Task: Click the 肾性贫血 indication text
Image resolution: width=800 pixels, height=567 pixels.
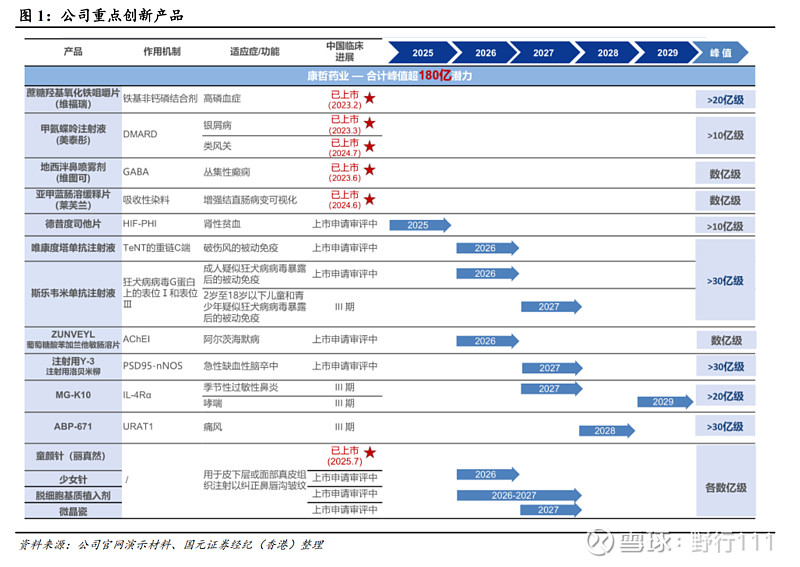Action: point(222,224)
